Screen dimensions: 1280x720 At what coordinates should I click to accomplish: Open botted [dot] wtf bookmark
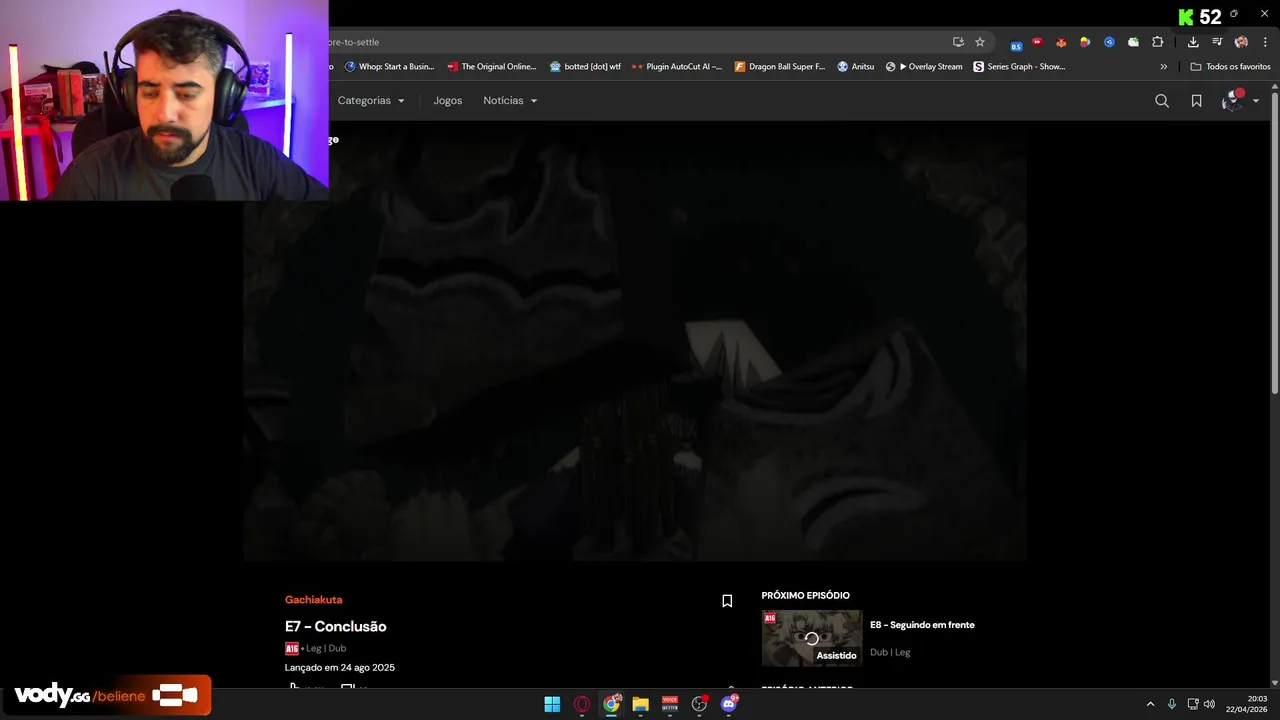(585, 67)
